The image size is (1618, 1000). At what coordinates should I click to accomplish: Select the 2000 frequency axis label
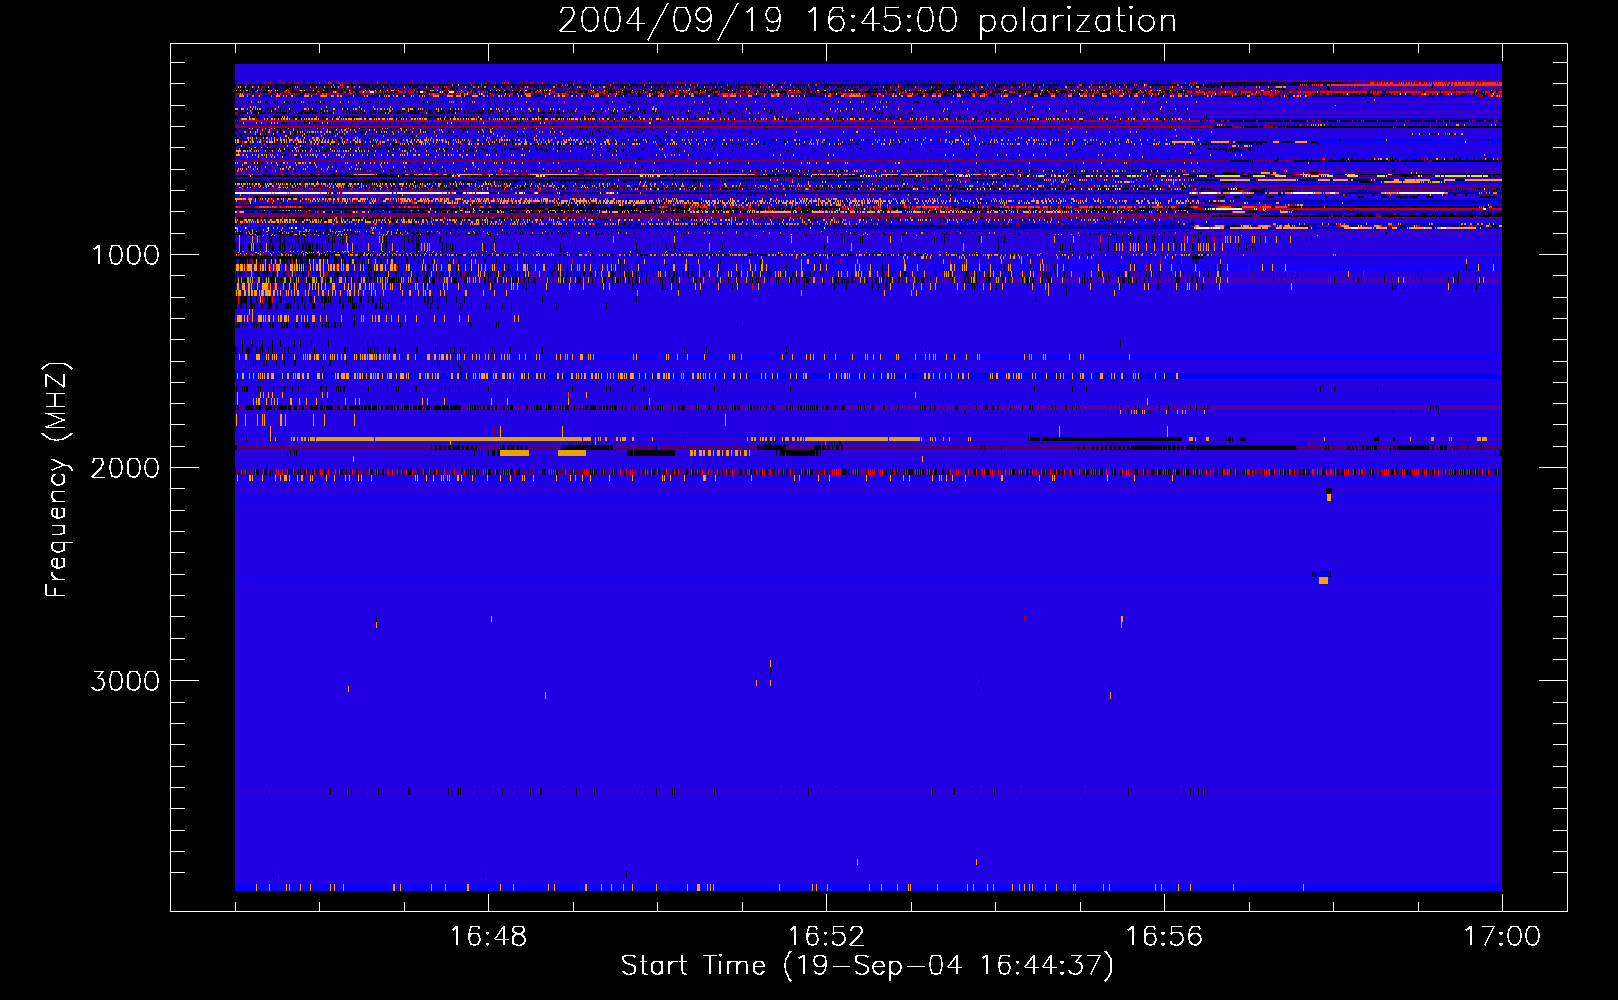coord(125,468)
